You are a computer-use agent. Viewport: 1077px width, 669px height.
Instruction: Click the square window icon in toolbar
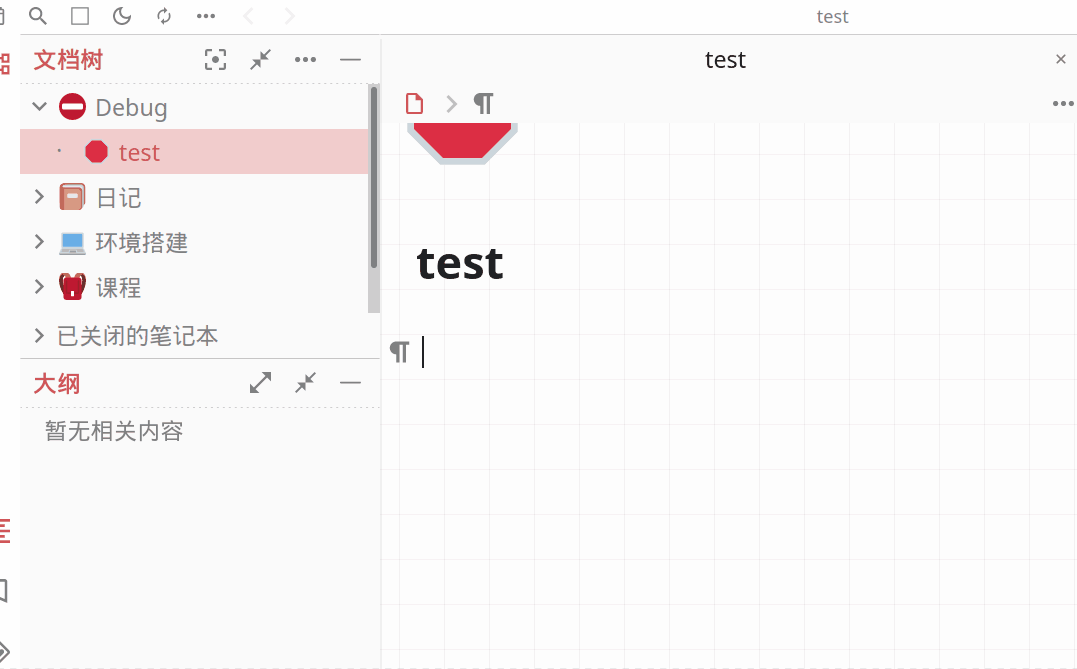(x=80, y=16)
